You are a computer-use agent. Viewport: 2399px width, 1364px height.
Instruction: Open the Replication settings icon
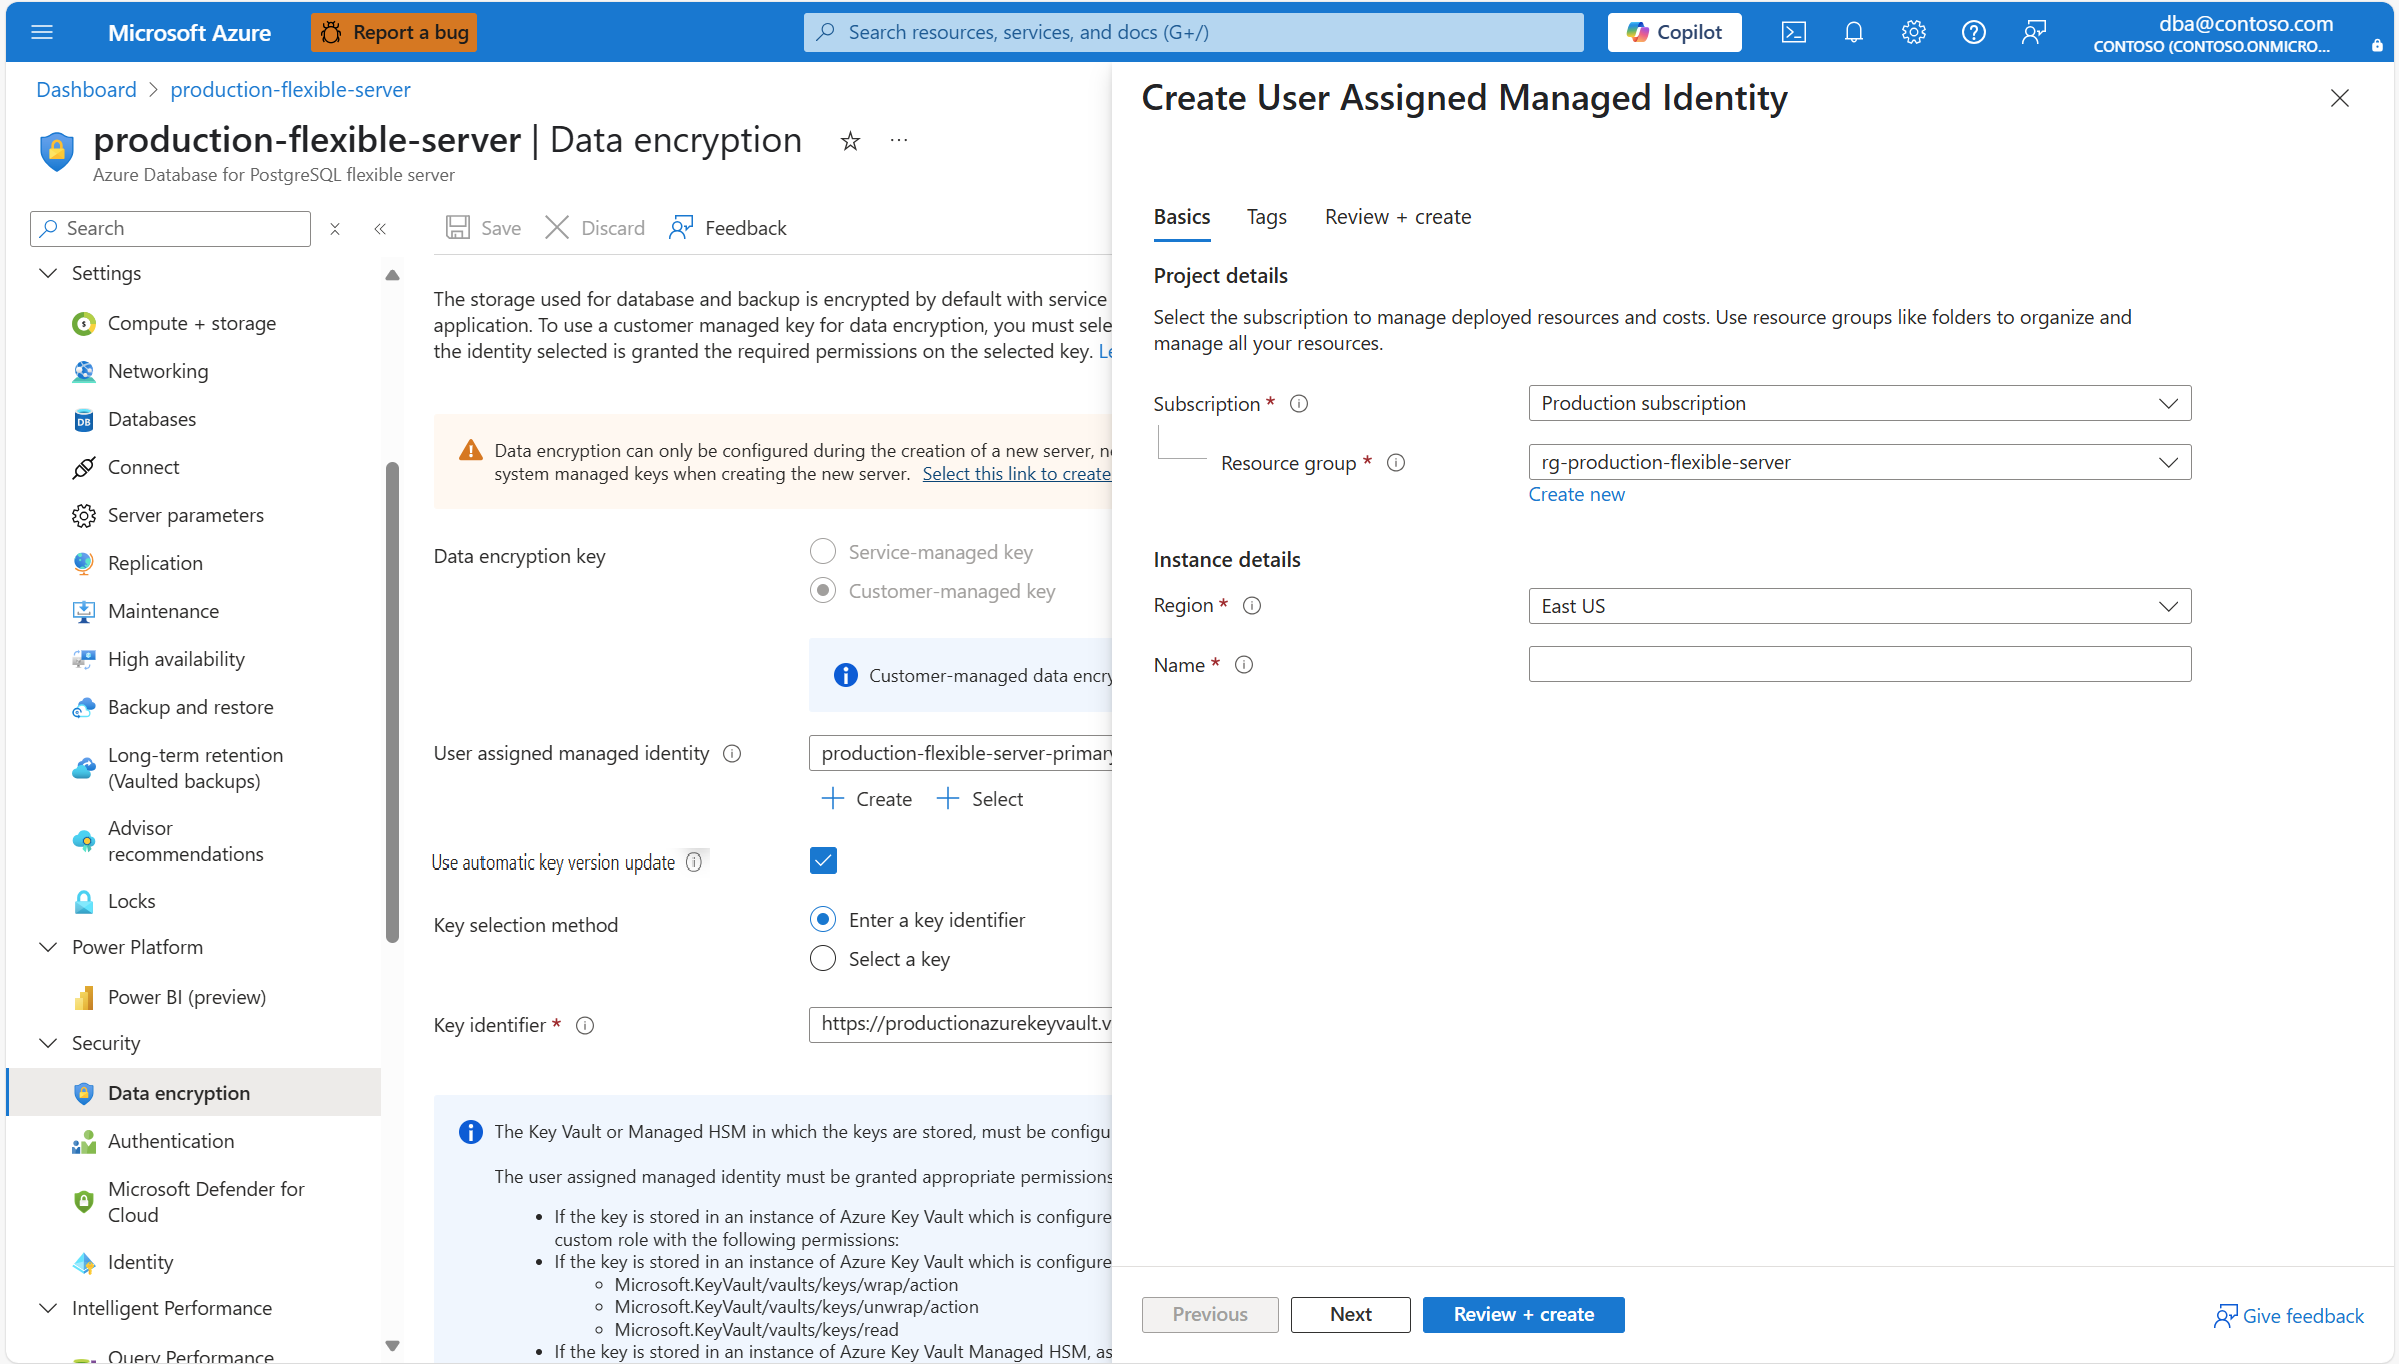click(x=84, y=562)
